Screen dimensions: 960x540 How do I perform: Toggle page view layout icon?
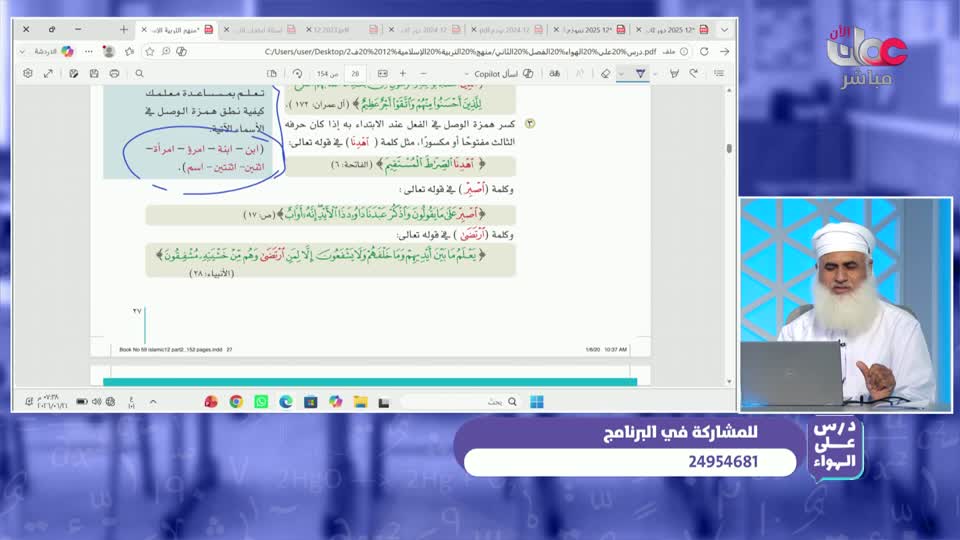[272, 73]
